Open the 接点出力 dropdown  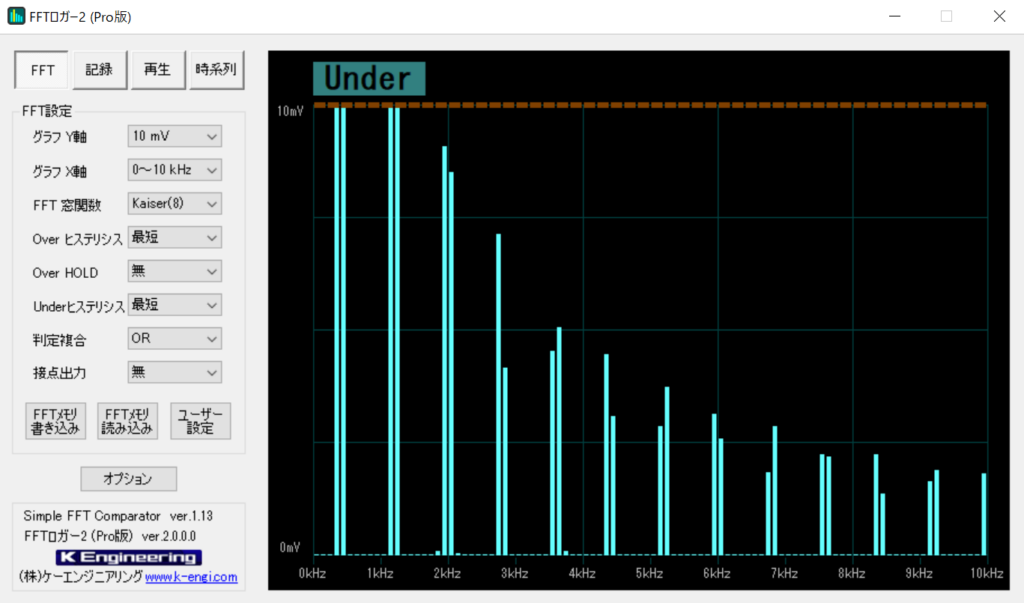click(x=175, y=372)
